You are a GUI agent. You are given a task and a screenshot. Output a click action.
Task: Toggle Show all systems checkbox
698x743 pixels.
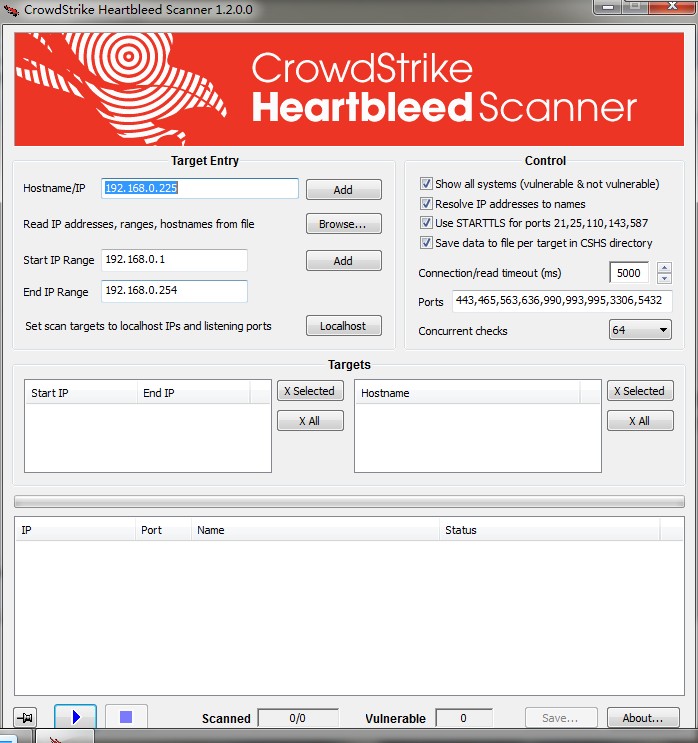(426, 183)
